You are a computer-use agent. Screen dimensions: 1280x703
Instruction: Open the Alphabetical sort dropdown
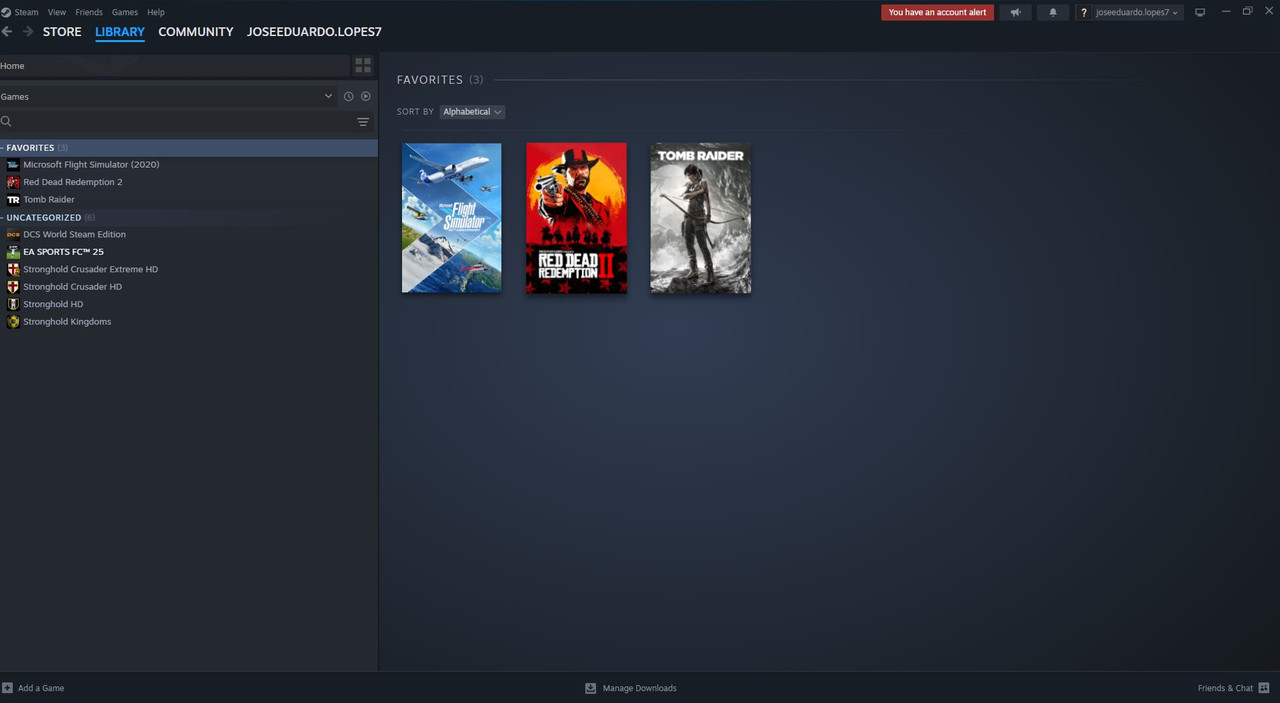(x=472, y=112)
